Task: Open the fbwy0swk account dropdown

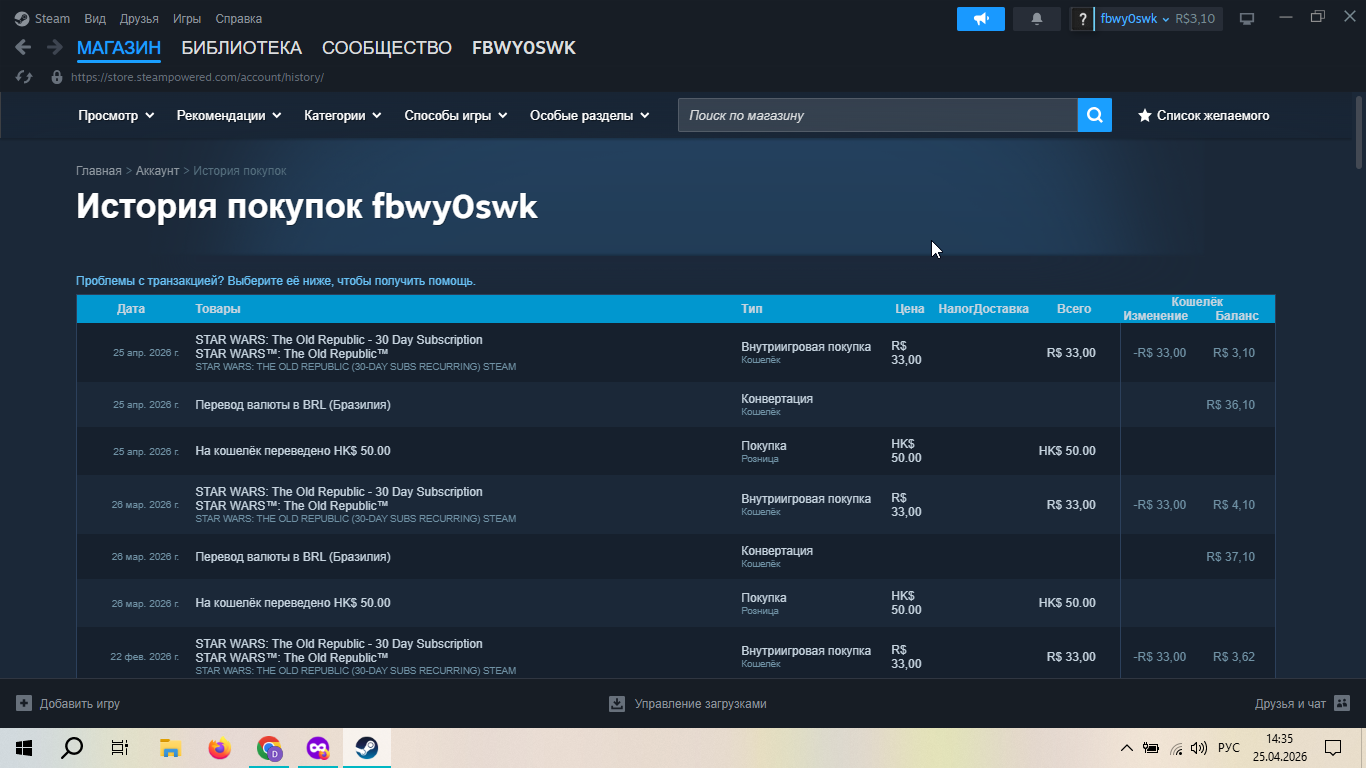Action: pyautogui.click(x=1134, y=19)
